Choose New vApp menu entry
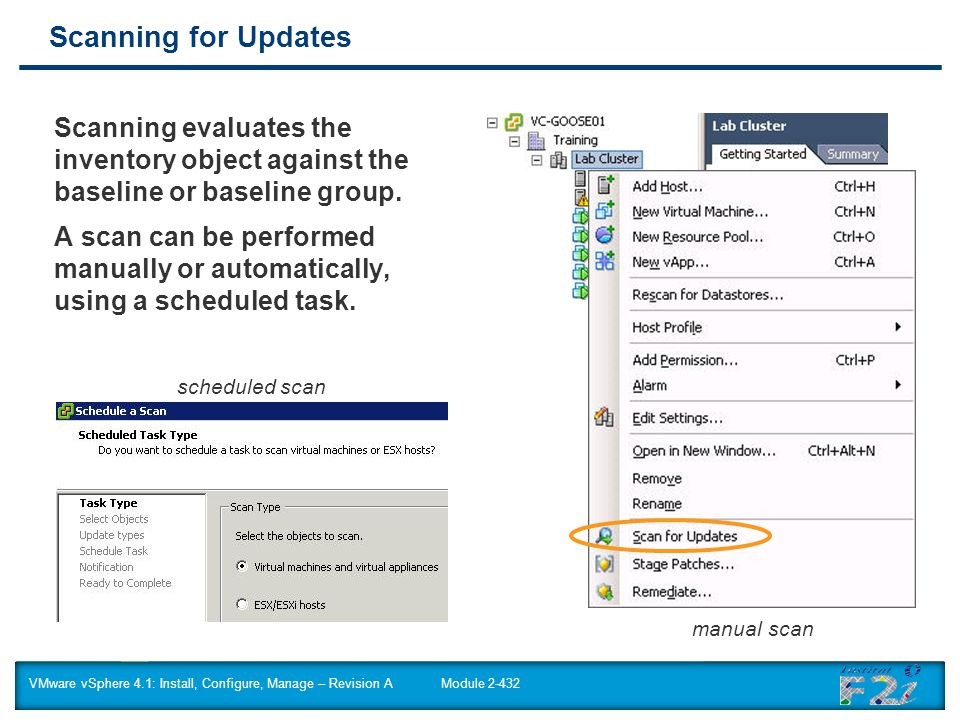This screenshot has height=720, width=960. click(x=753, y=263)
